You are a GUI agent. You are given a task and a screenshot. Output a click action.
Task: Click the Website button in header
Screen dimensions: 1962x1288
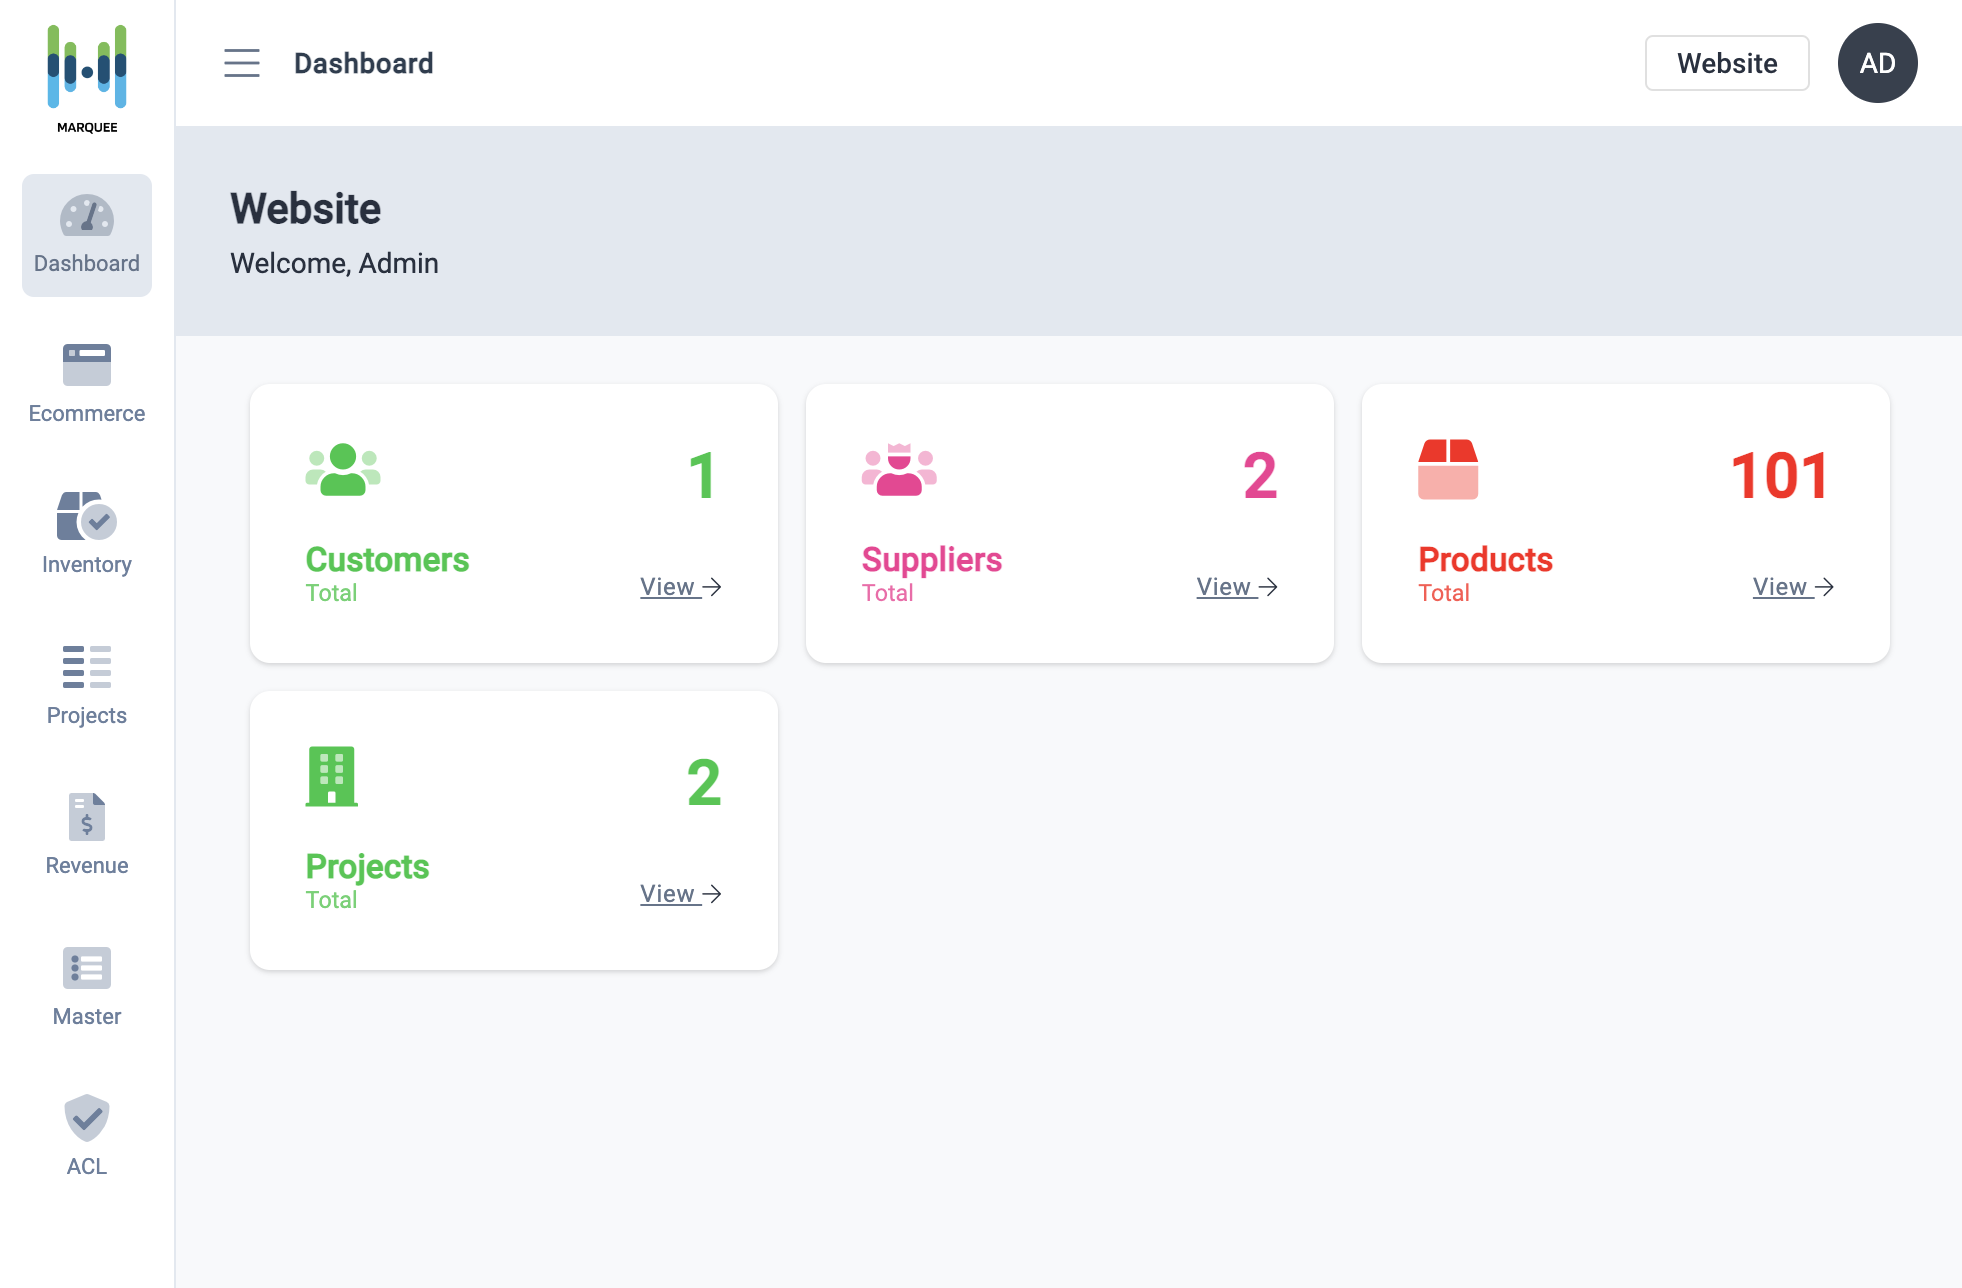point(1727,63)
